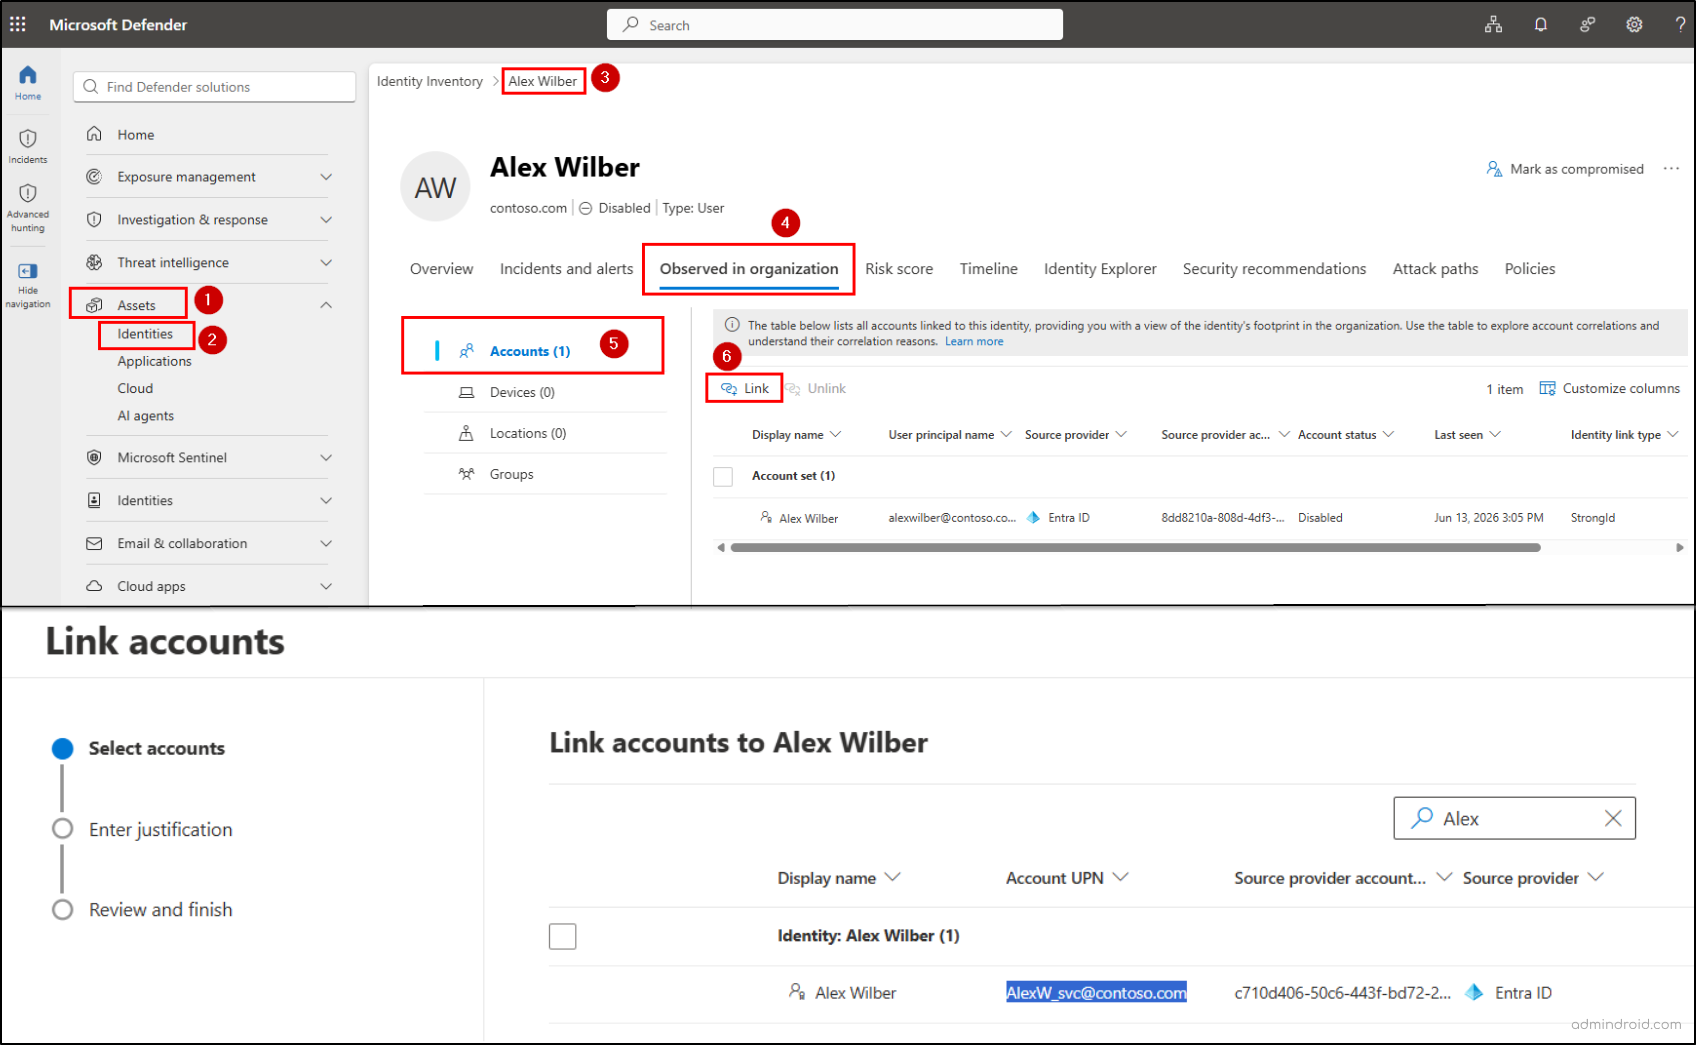Click Identity Inventory breadcrumb link
The image size is (1696, 1045).
coord(429,82)
